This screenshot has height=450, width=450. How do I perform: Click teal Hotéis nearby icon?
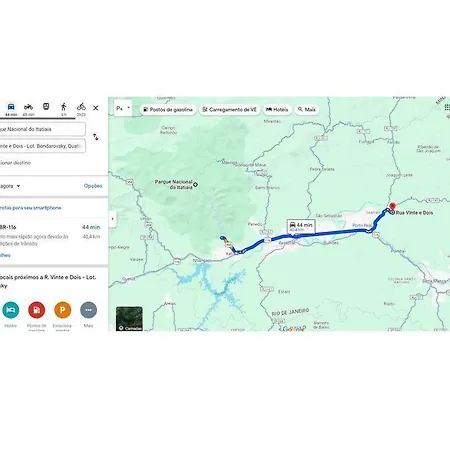tap(11, 310)
